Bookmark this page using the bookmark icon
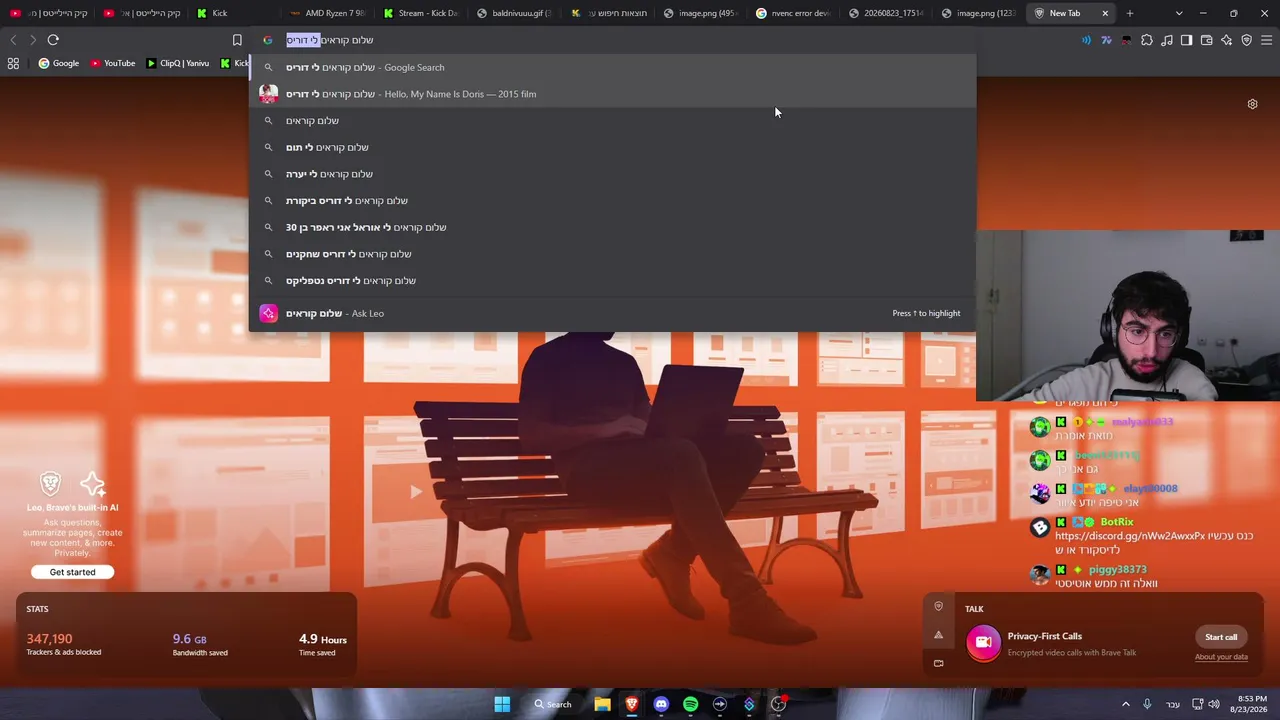Image resolution: width=1280 pixels, height=720 pixels. click(x=237, y=40)
